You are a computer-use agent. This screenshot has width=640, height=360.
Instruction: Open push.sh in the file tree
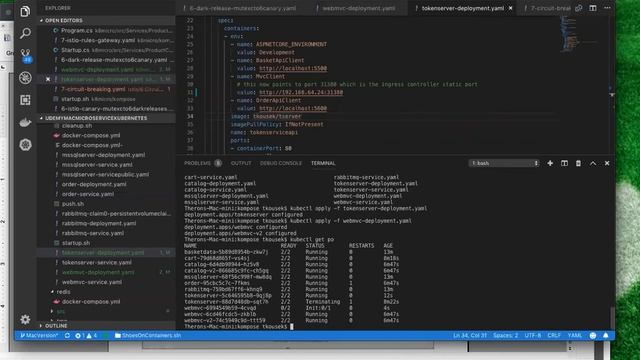tap(73, 204)
